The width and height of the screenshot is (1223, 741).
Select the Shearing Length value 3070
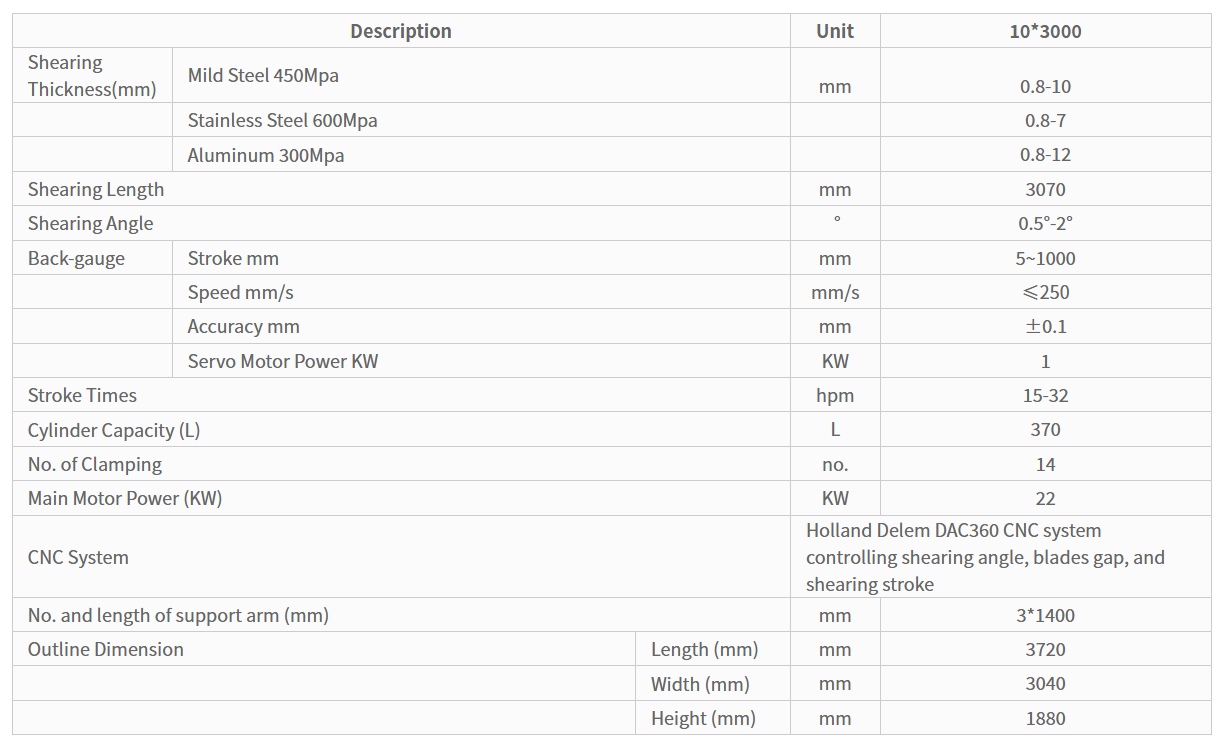coord(1045,189)
